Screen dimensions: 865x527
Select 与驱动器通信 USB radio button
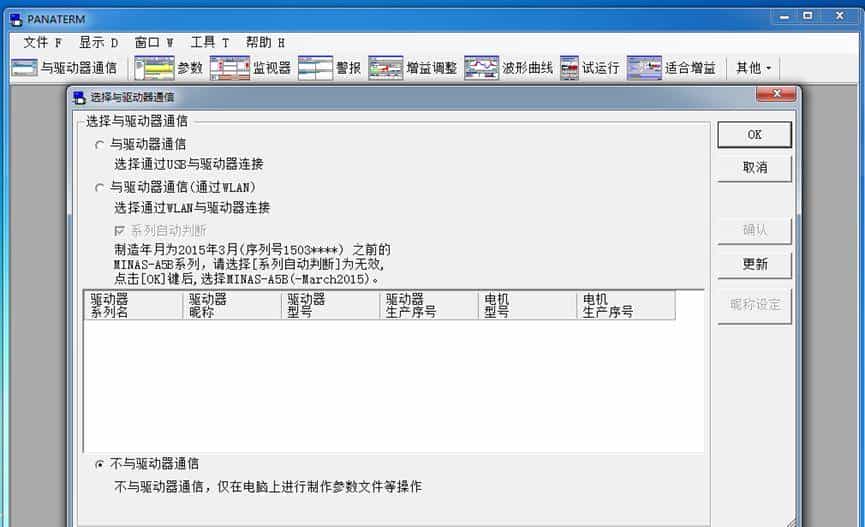(x=99, y=145)
